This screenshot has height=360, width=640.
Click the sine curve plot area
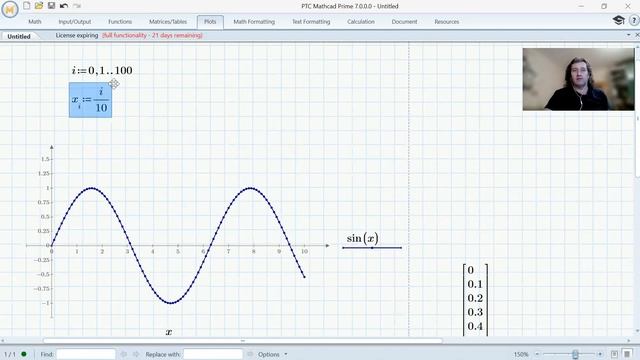tap(178, 245)
